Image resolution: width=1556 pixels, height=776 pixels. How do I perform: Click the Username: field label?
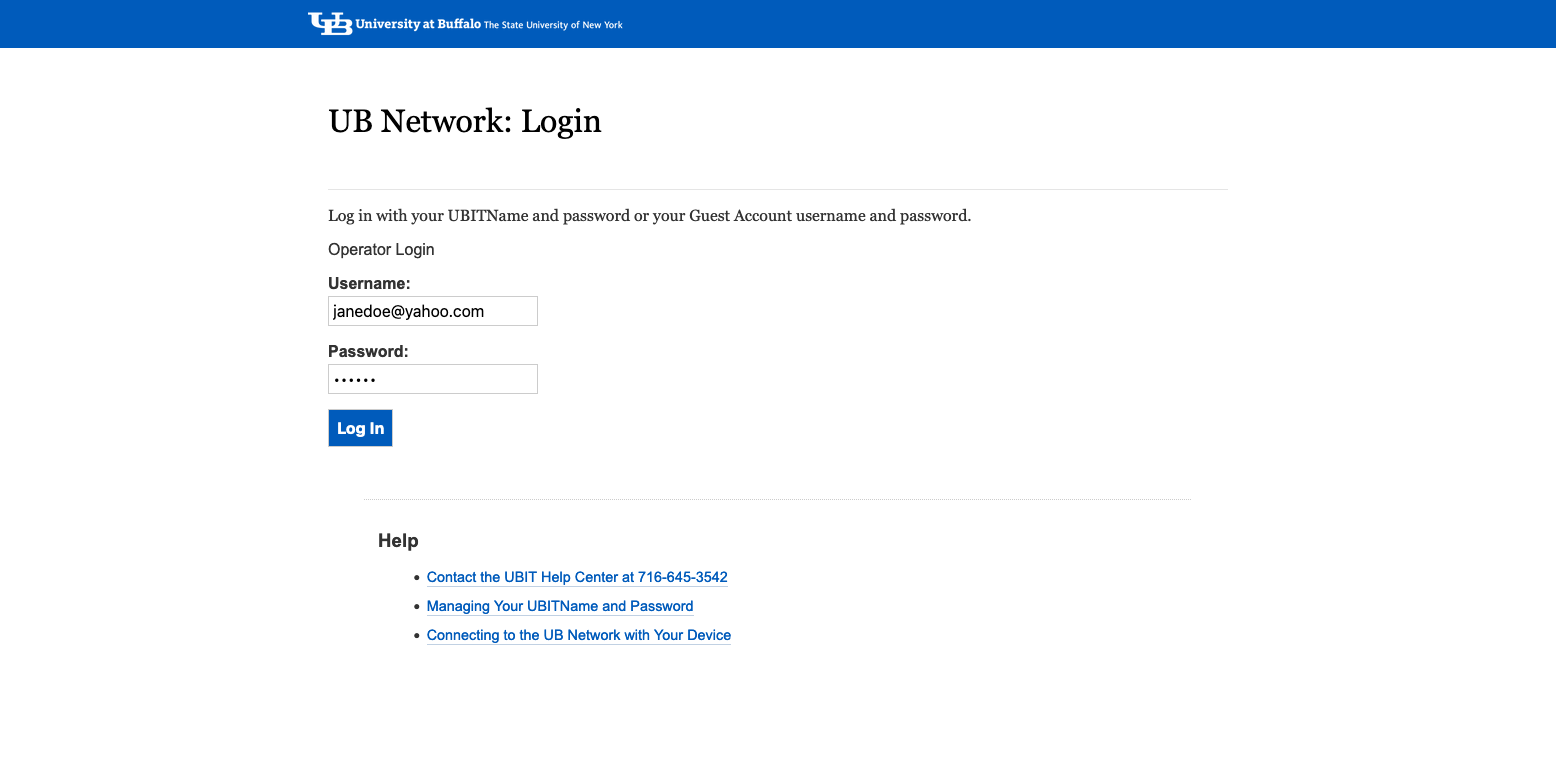pos(369,283)
